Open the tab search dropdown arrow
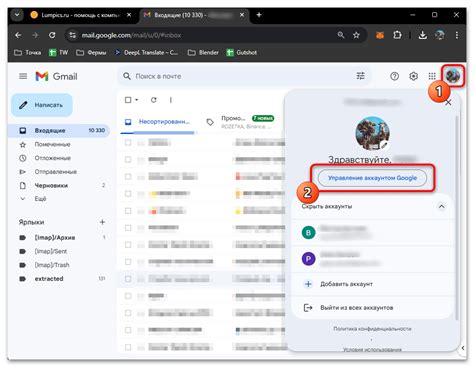This screenshot has height=367, width=474. 17,15
